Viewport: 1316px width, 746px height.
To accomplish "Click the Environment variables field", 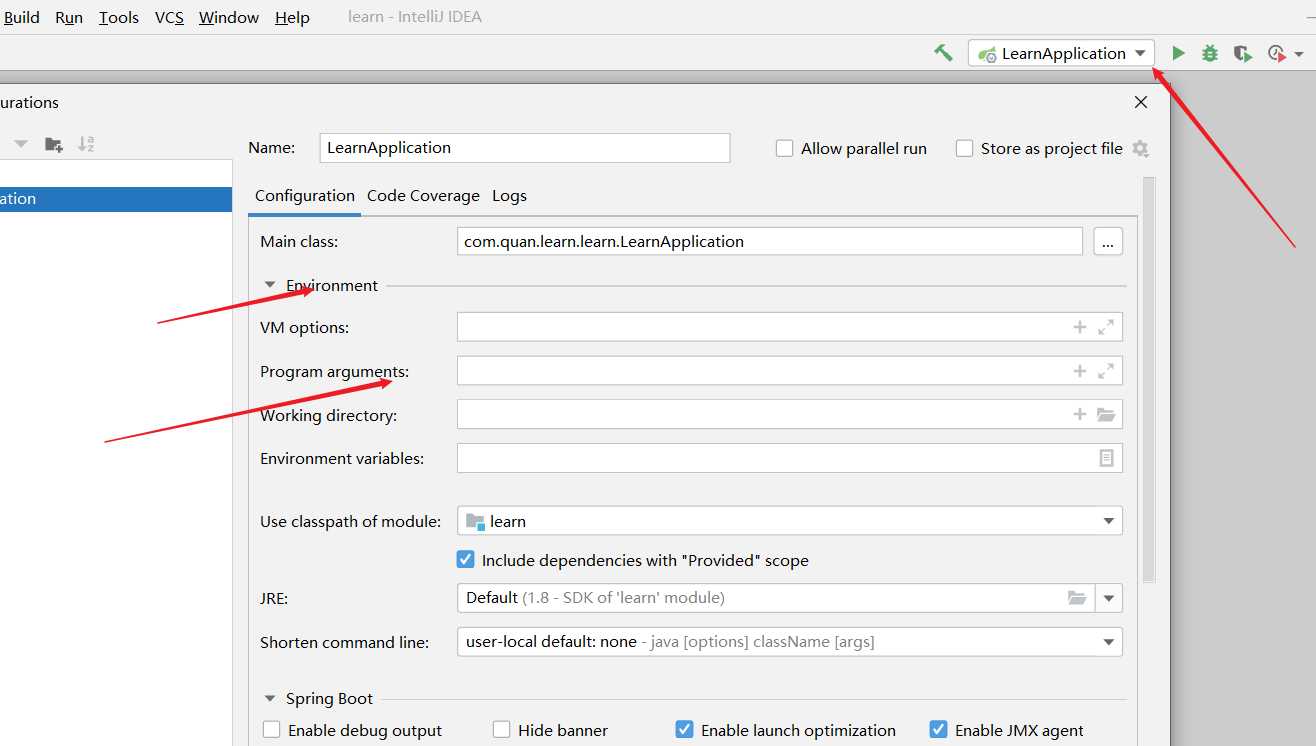I will (x=790, y=458).
